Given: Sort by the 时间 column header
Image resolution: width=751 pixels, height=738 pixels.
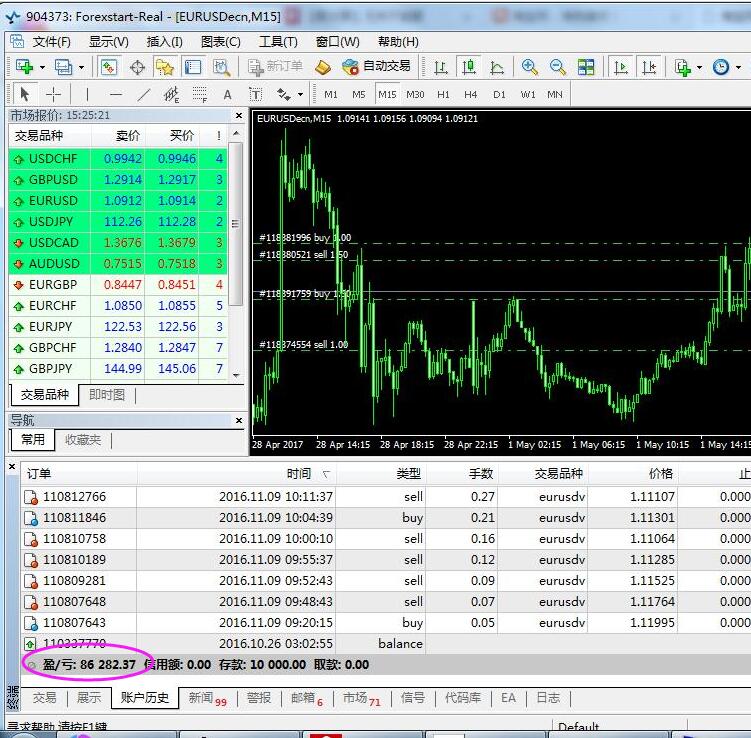Looking at the screenshot, I should [237, 474].
